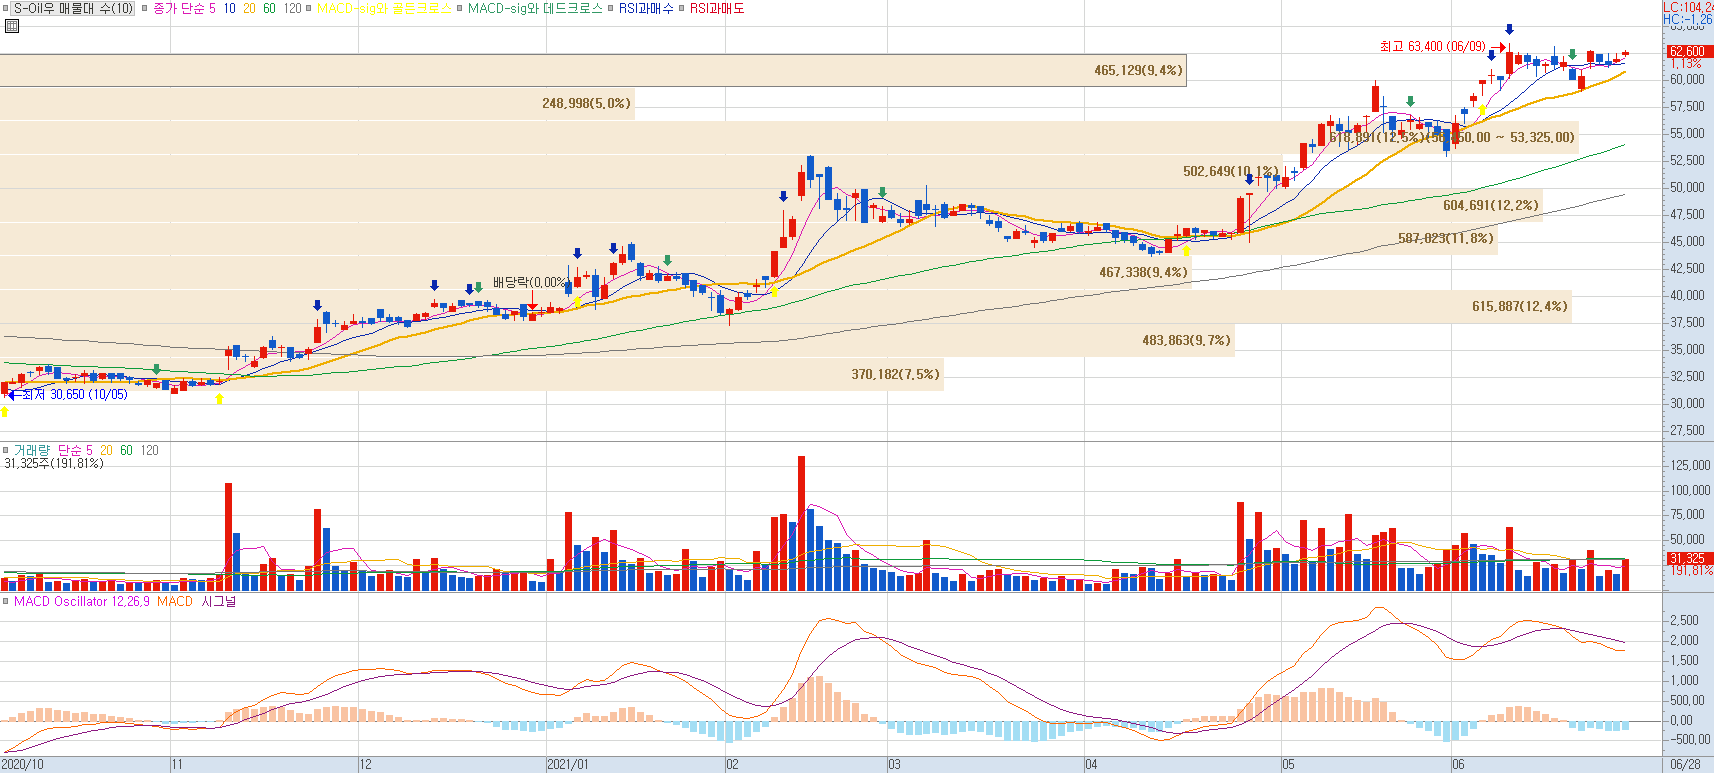Select the price 10-day MA legend number
The width and height of the screenshot is (1714, 773).
pos(229,8)
